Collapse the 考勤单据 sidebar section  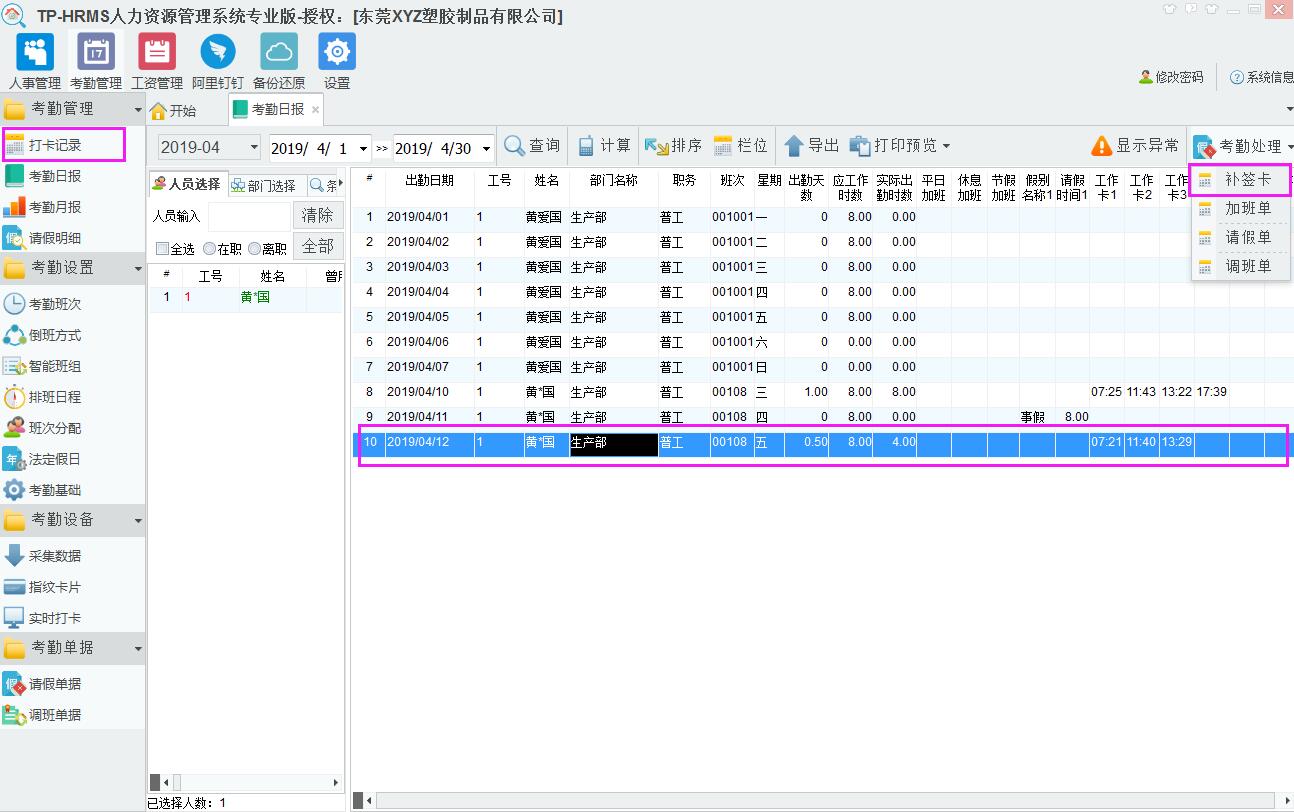pos(138,648)
